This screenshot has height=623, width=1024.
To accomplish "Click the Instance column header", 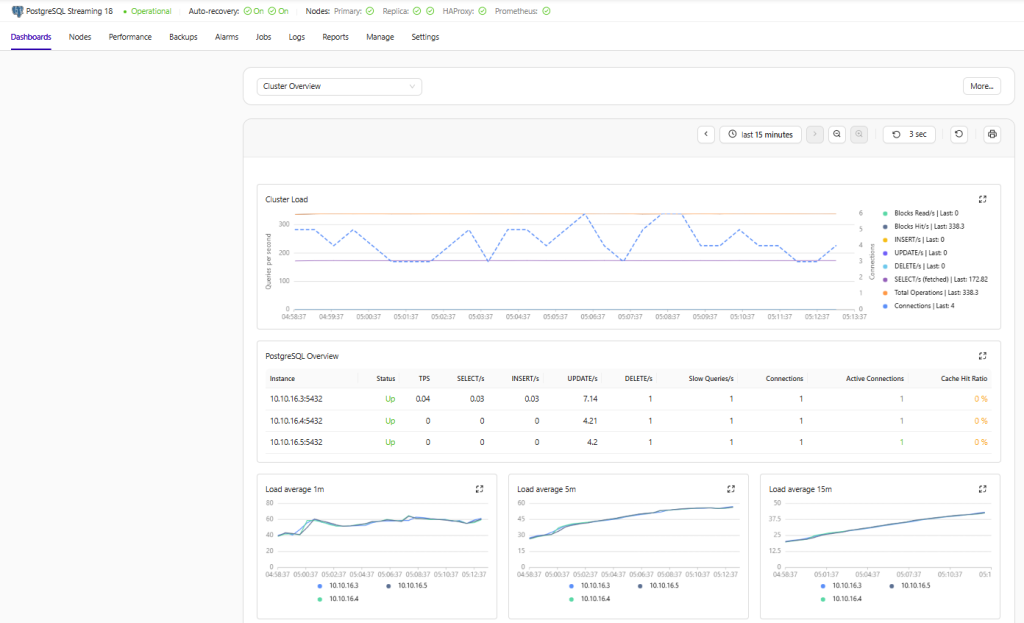I will (x=282, y=379).
